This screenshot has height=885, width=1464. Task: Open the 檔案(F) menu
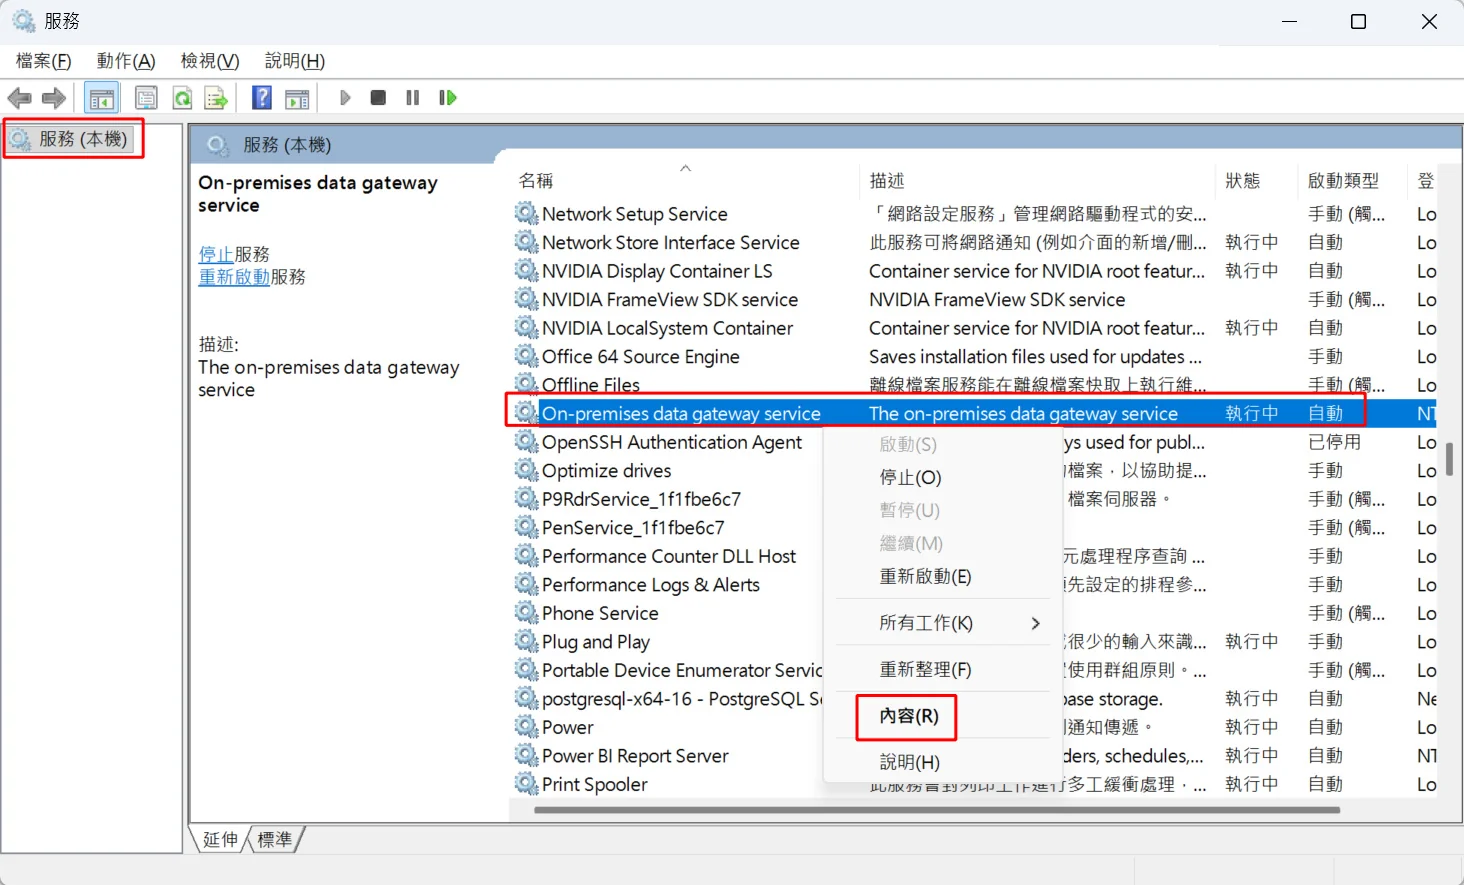coord(44,61)
